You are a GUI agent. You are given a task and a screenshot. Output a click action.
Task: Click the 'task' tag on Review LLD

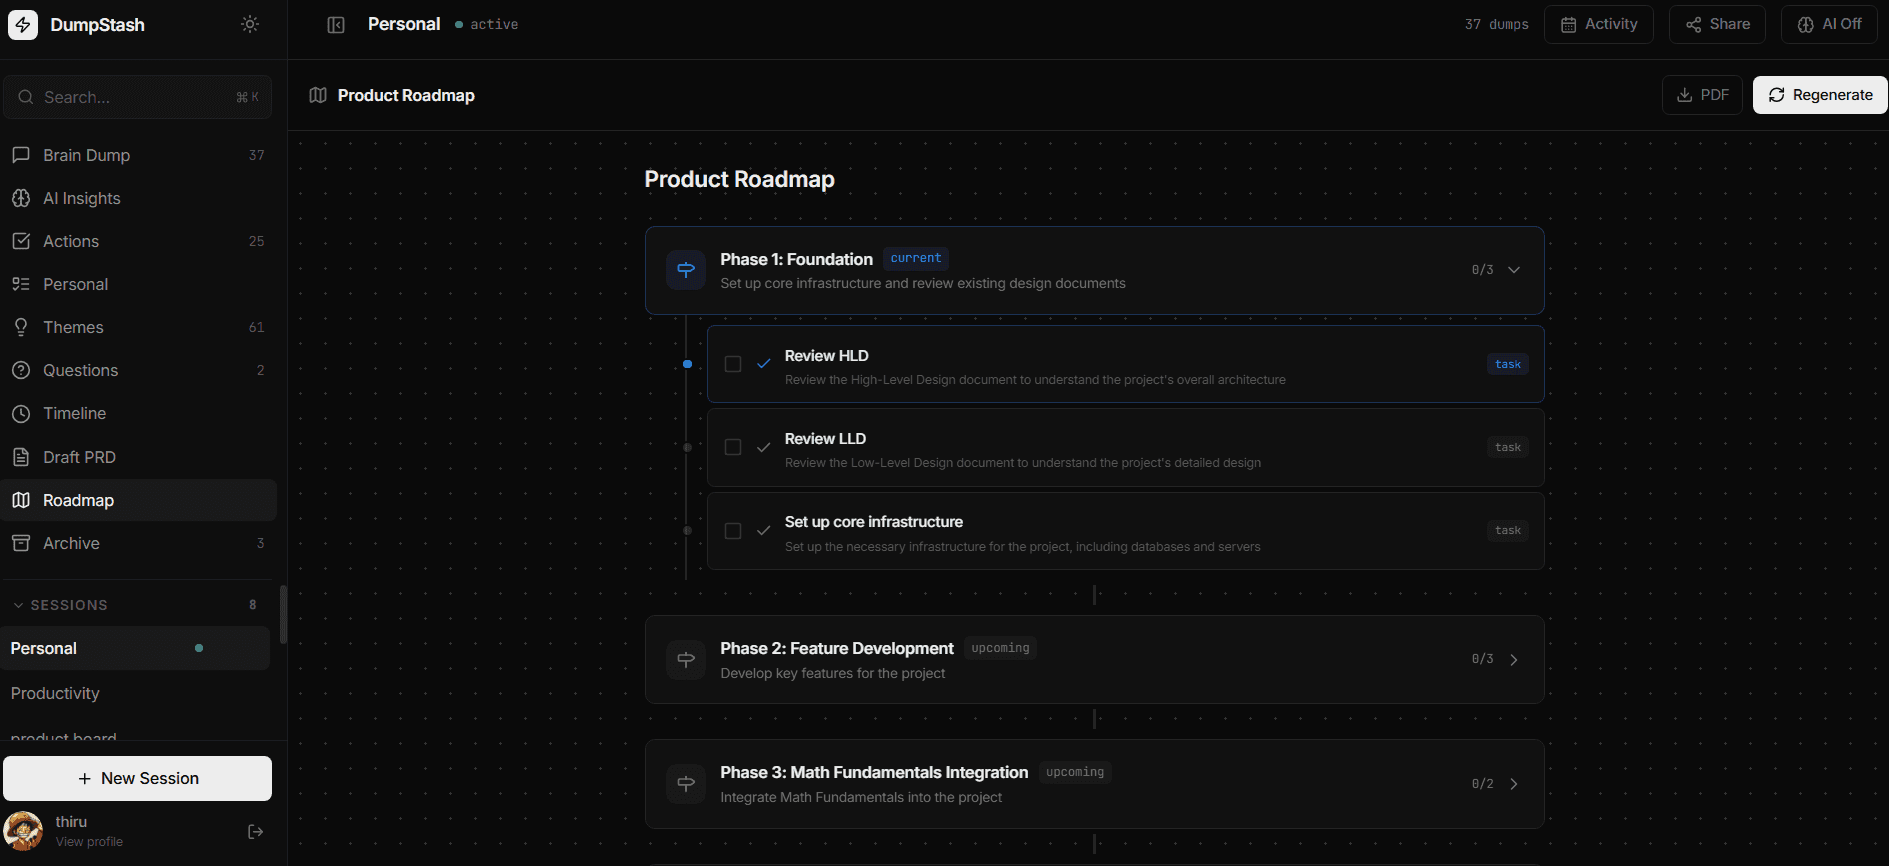click(1508, 447)
